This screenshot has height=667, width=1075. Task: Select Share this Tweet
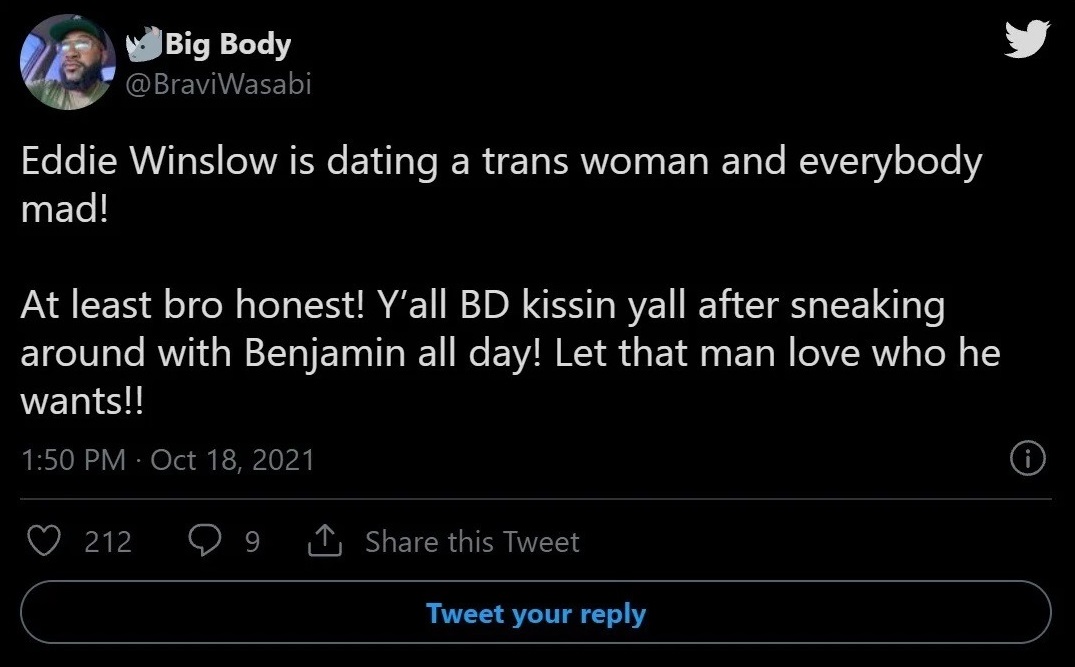coord(472,542)
